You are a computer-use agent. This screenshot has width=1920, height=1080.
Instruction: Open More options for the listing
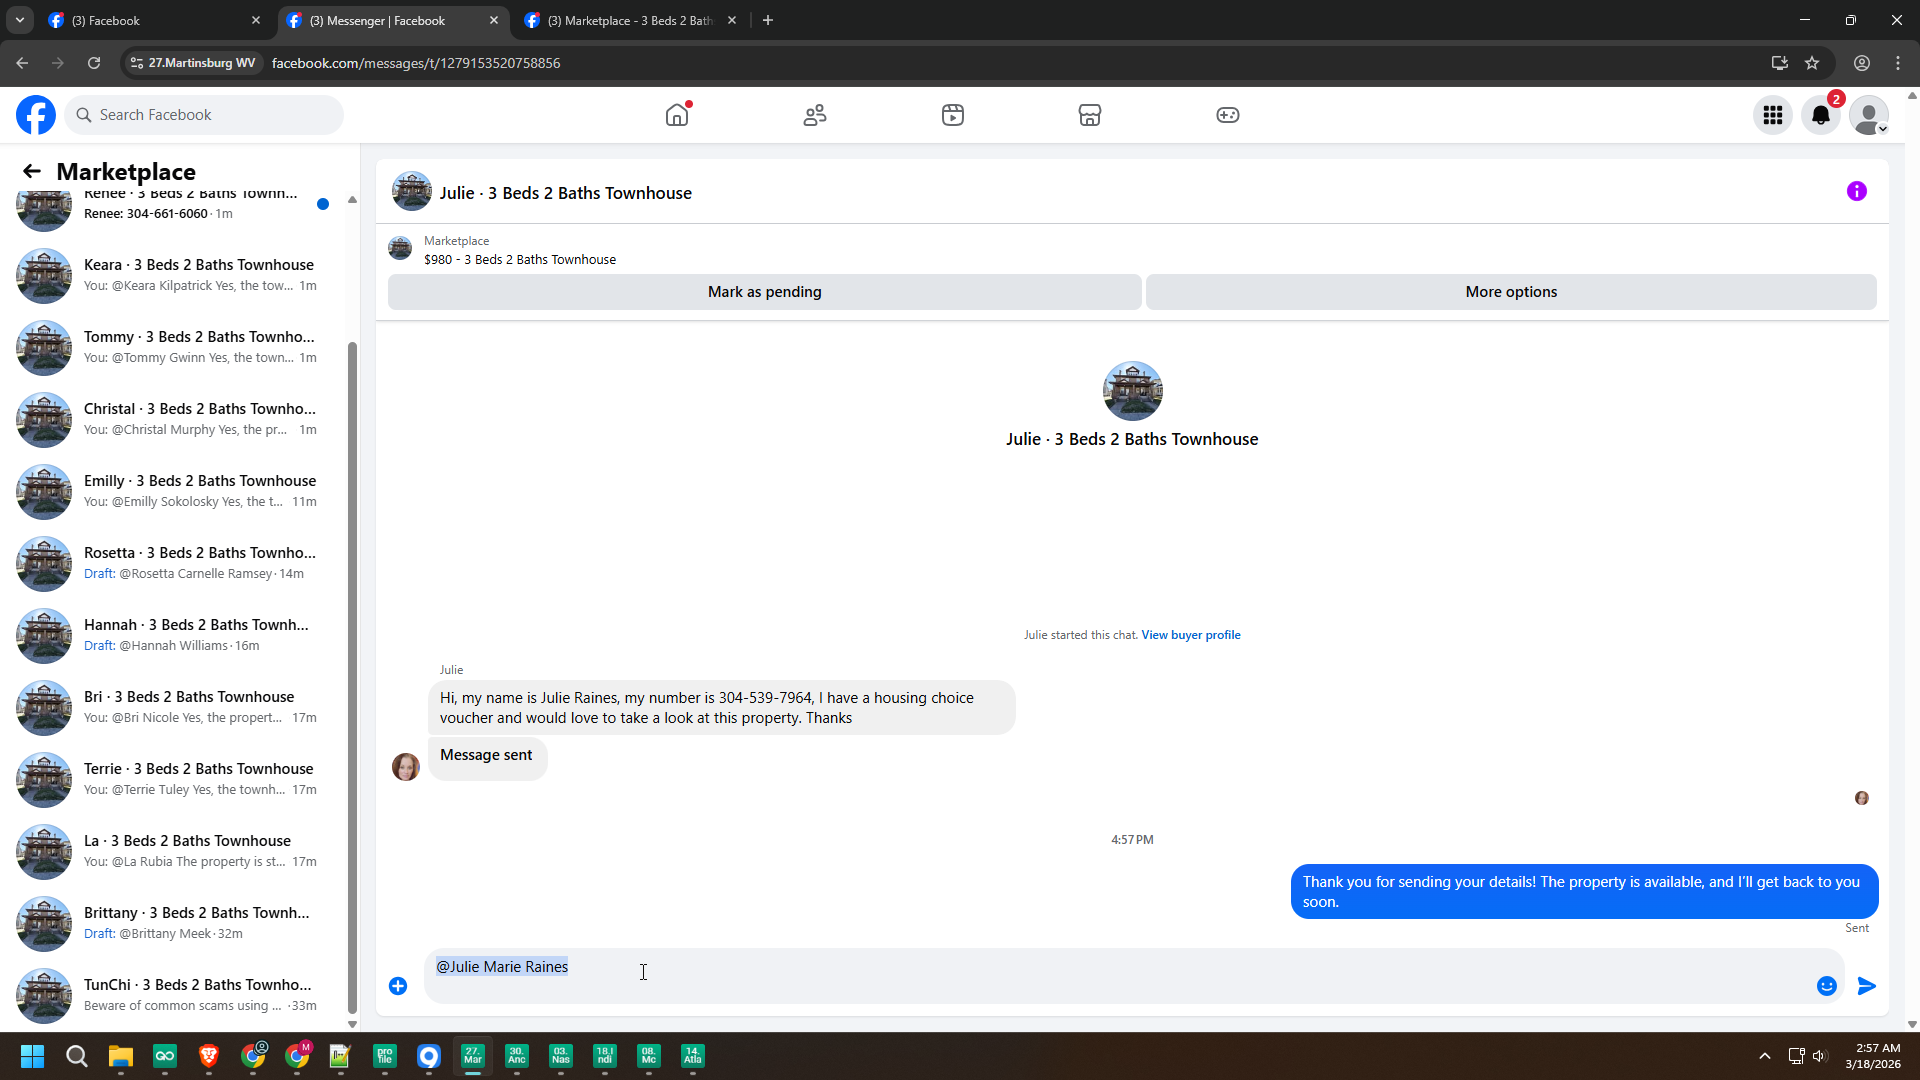coord(1511,292)
